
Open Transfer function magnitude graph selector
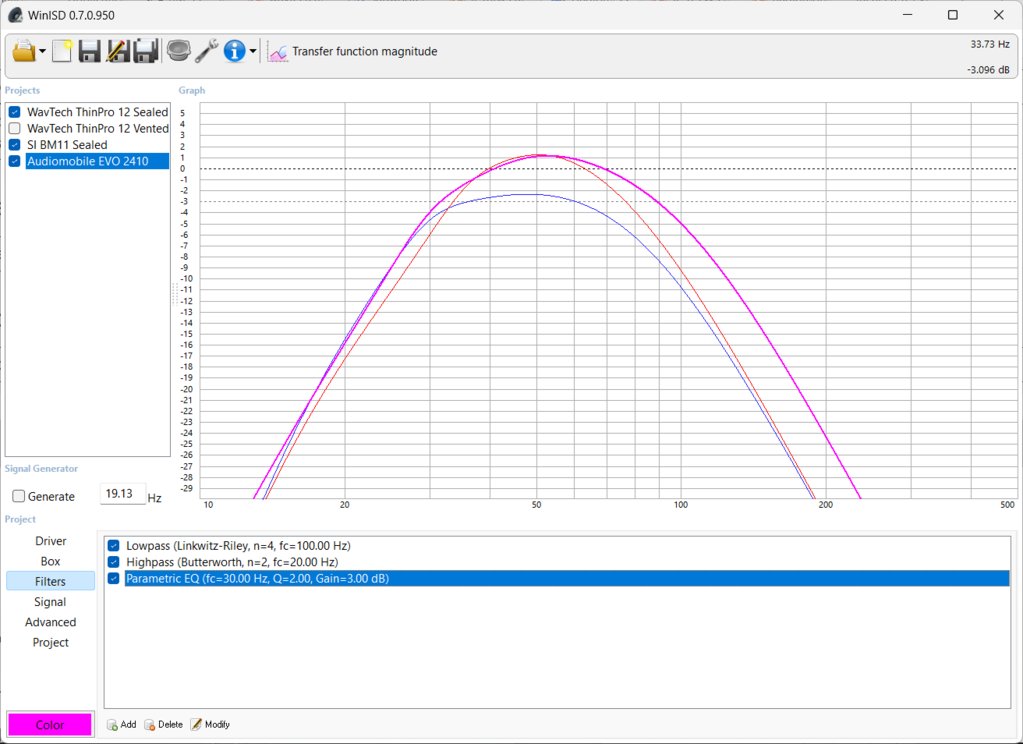[x=364, y=52]
